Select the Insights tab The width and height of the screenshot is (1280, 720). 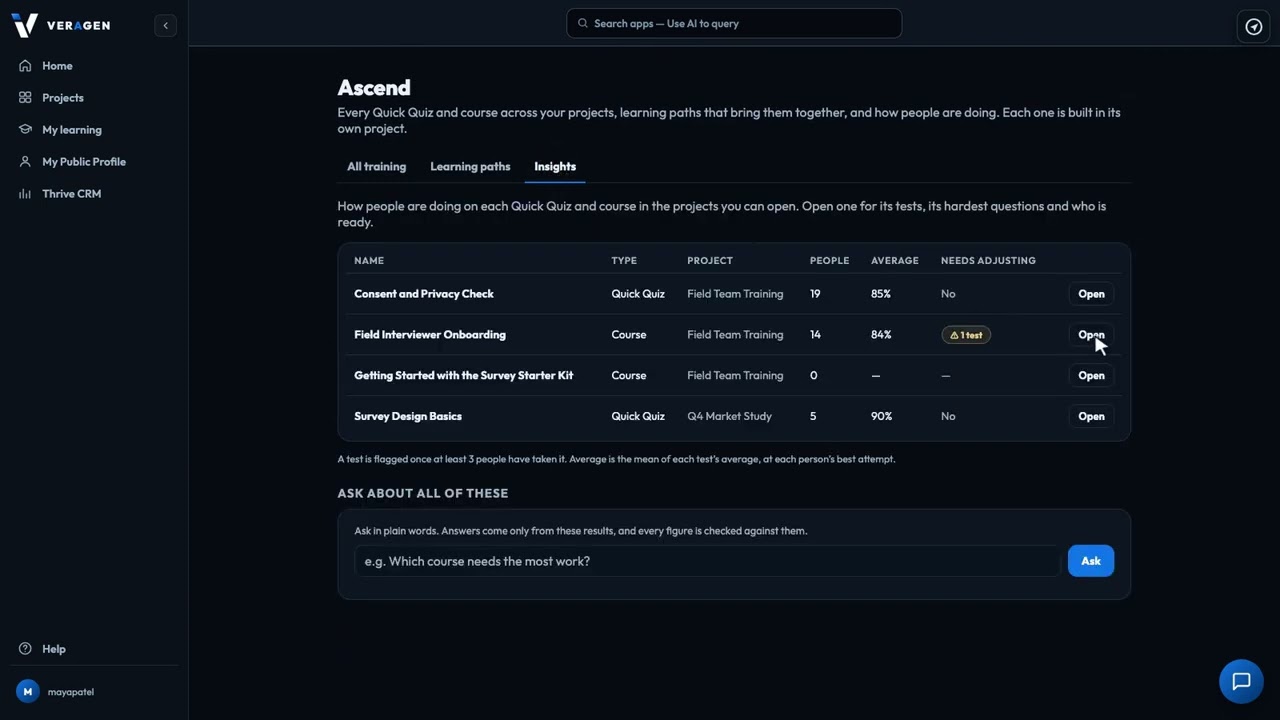[x=555, y=167]
